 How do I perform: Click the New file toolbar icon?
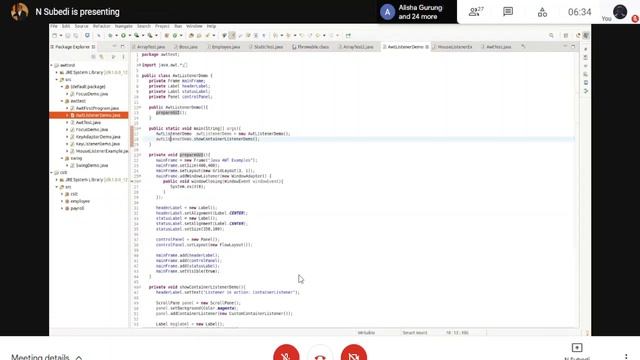click(54, 36)
